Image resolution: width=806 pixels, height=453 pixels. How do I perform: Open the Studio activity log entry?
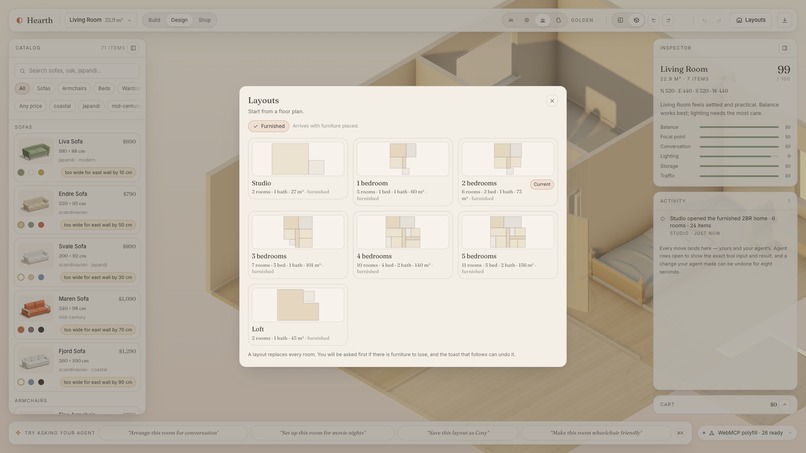pos(725,225)
